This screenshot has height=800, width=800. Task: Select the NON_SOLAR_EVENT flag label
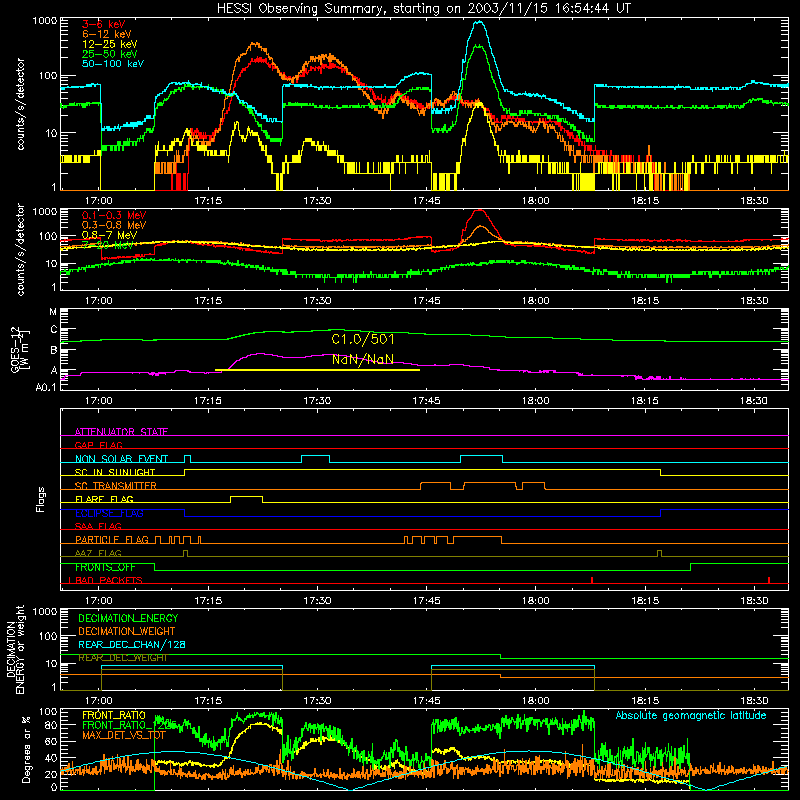coord(121,459)
